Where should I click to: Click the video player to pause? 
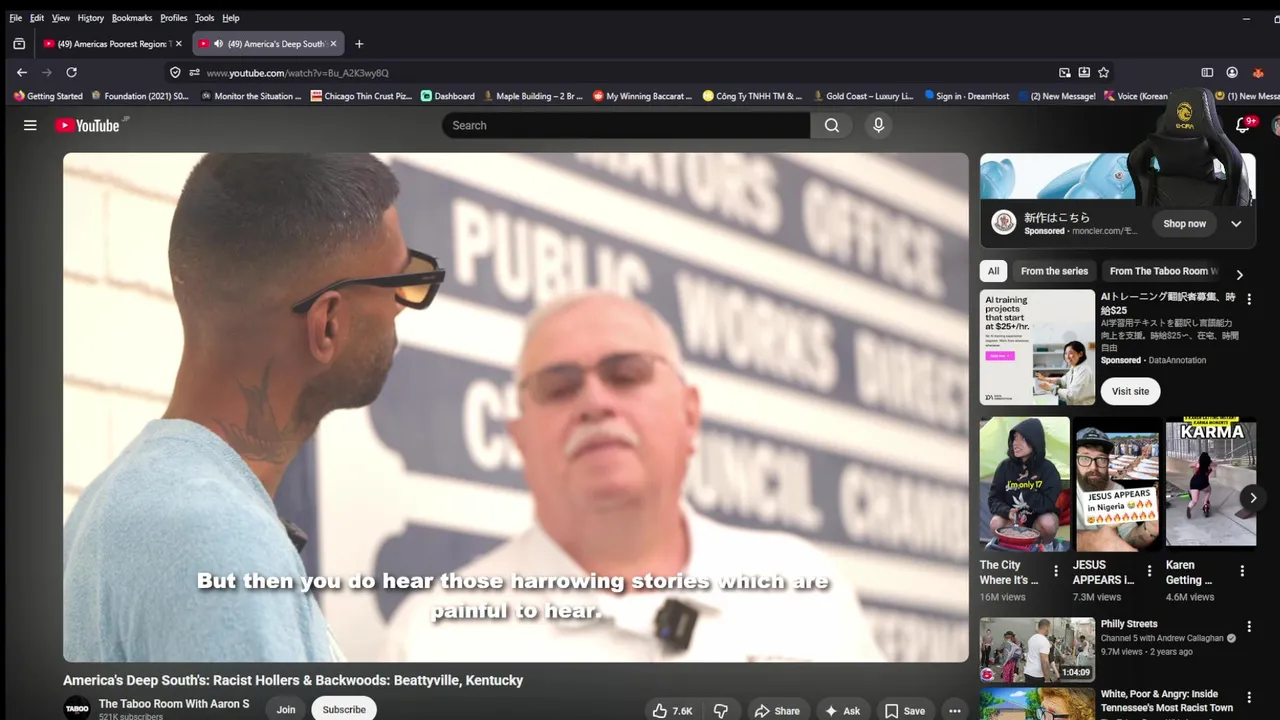(x=516, y=407)
